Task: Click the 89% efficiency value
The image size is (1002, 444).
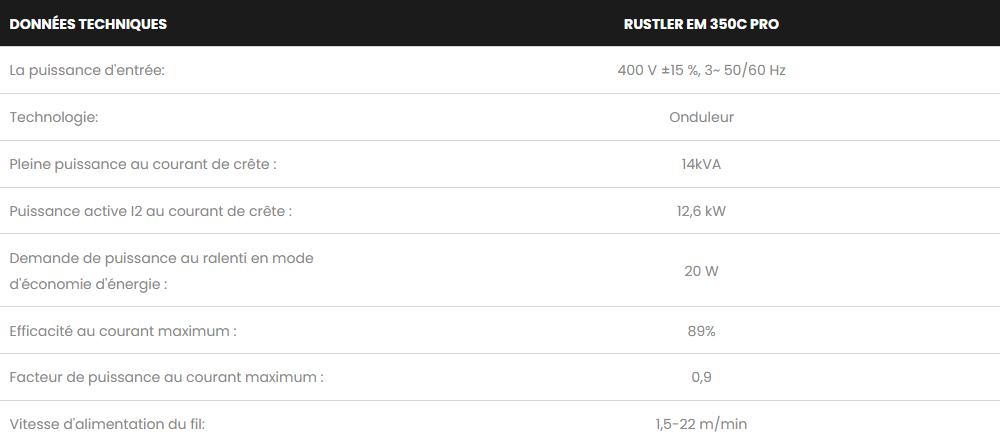Action: point(701,331)
